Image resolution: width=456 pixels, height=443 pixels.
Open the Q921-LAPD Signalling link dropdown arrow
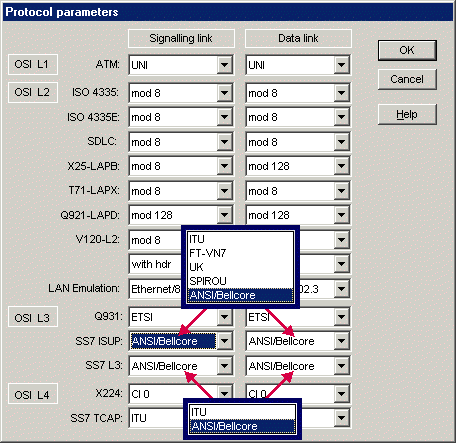click(224, 215)
